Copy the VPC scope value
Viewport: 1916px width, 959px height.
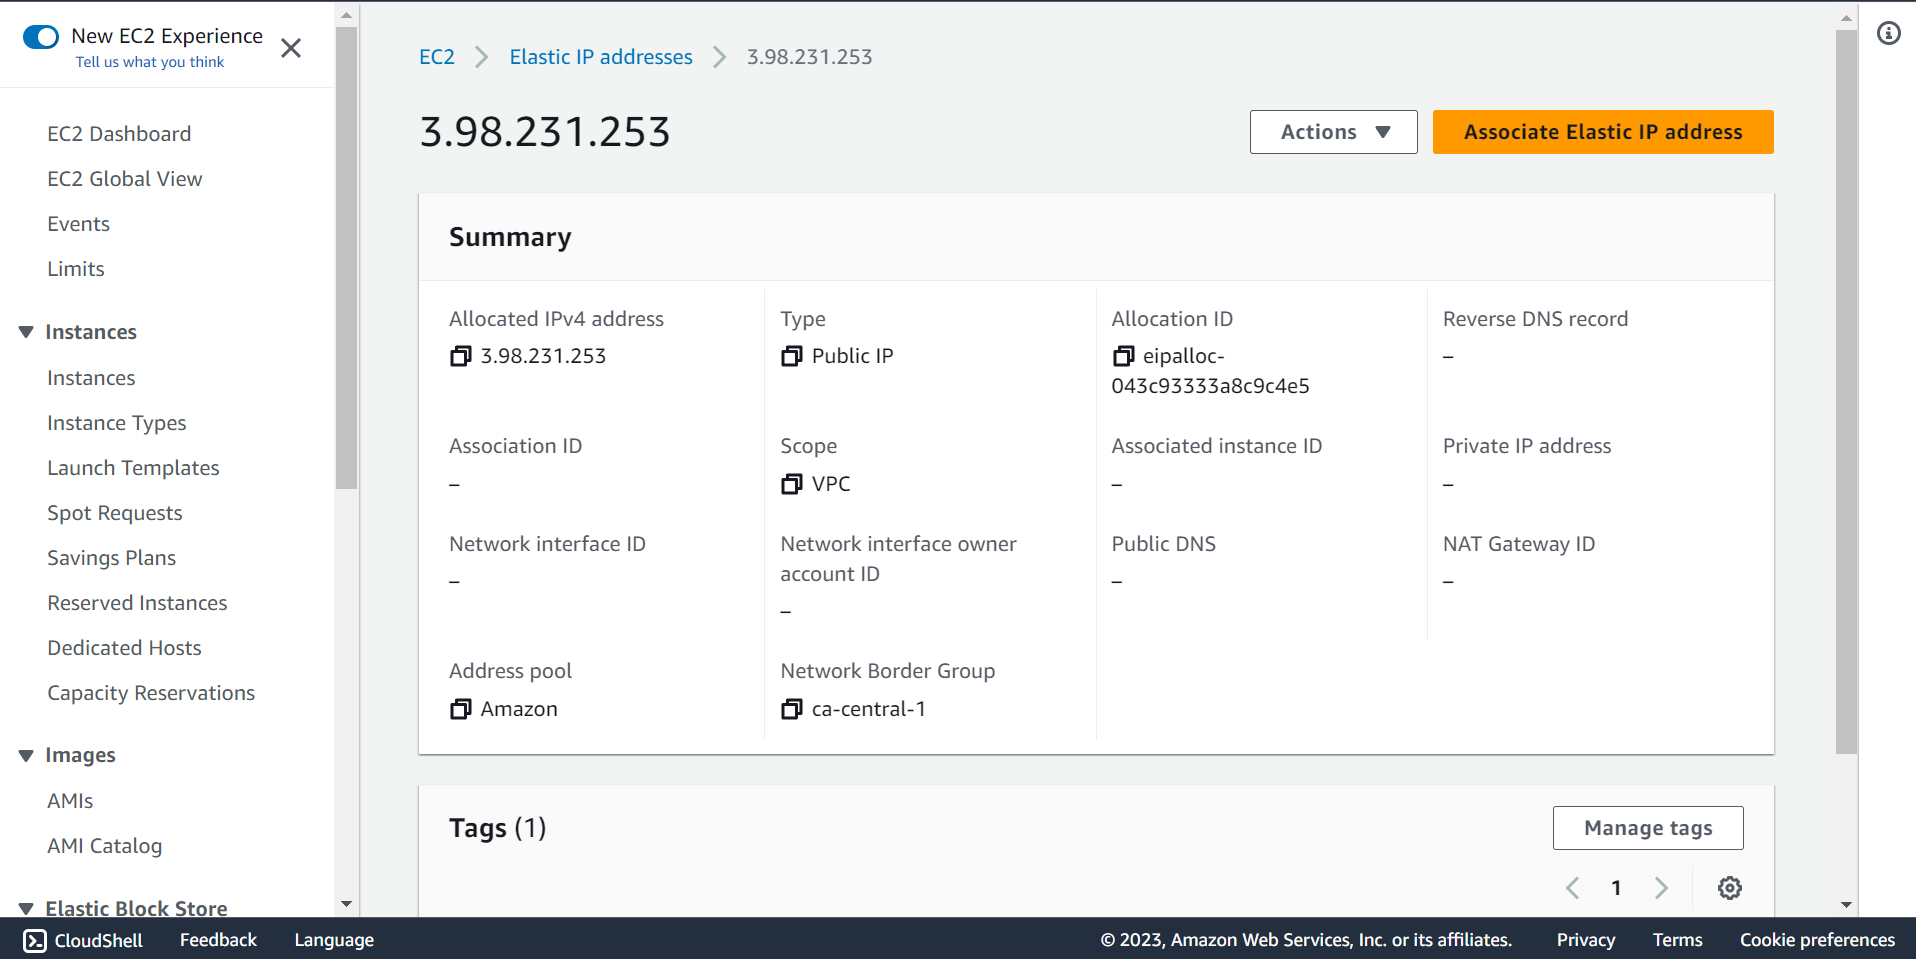tap(791, 484)
